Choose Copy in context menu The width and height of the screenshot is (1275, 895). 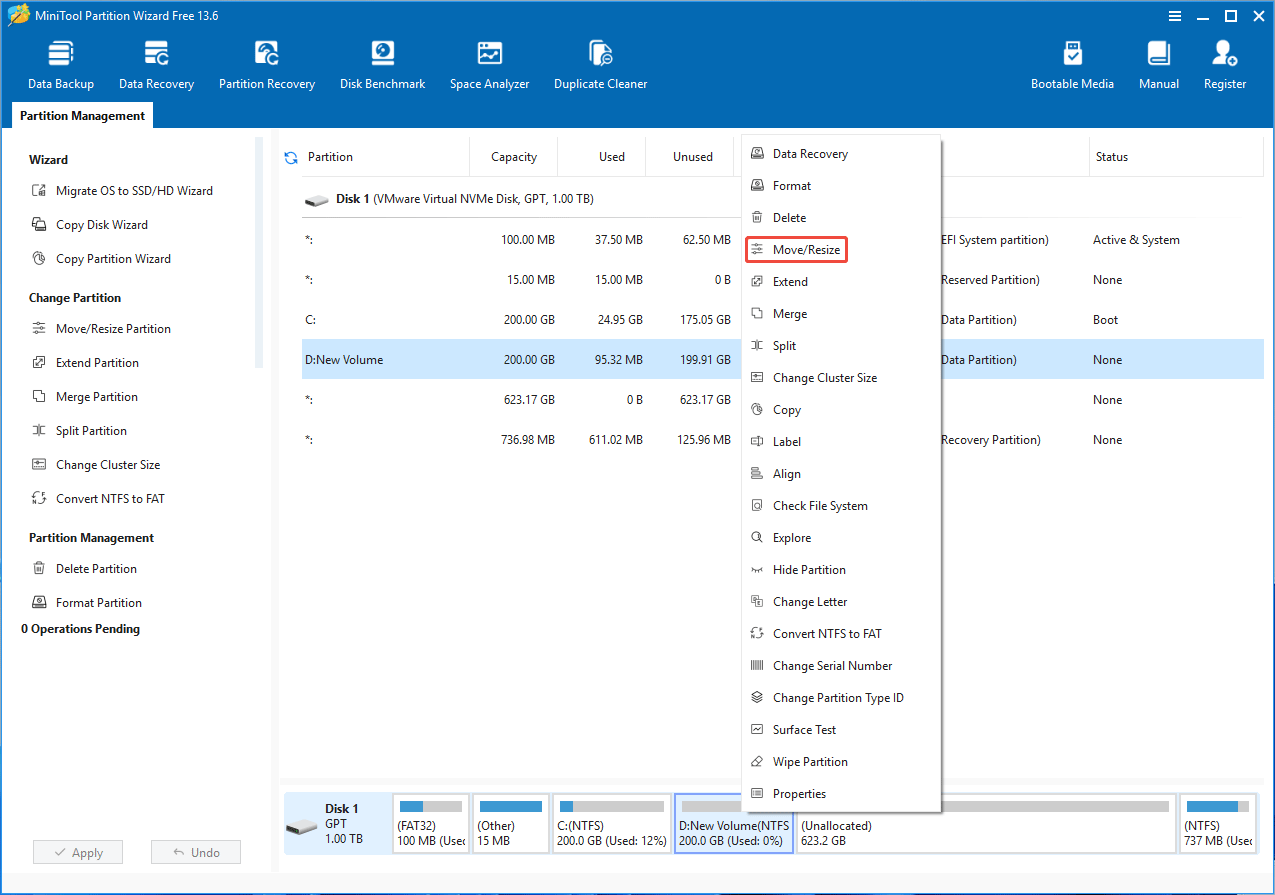click(840, 410)
